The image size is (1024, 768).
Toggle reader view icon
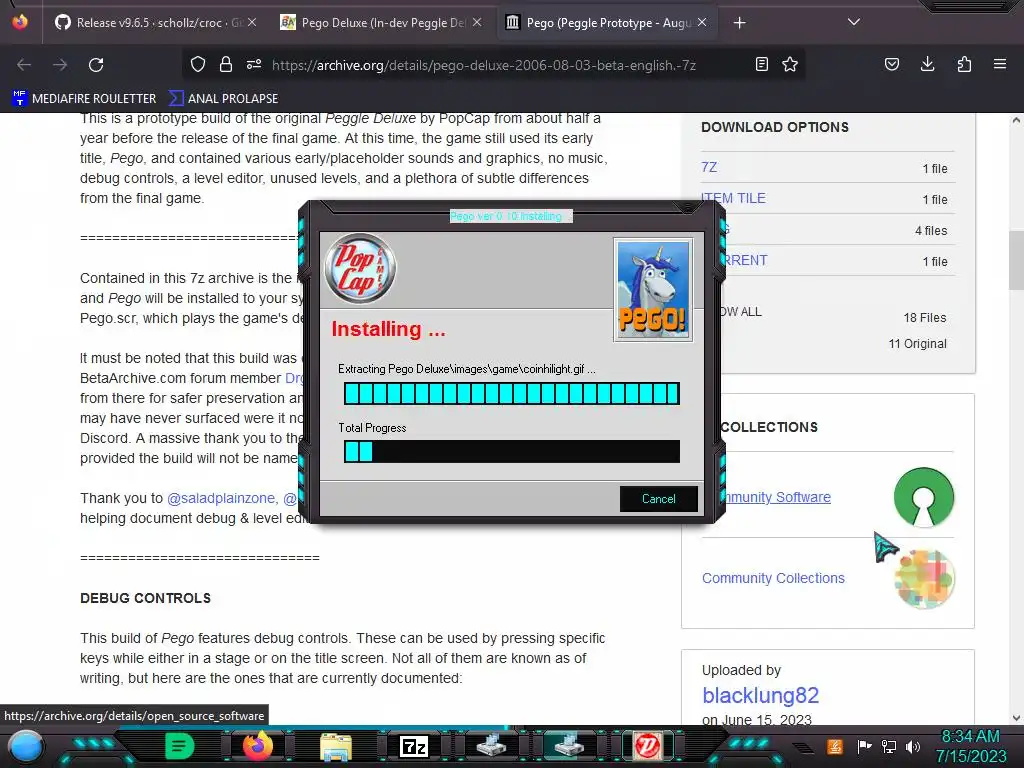[x=761, y=64]
